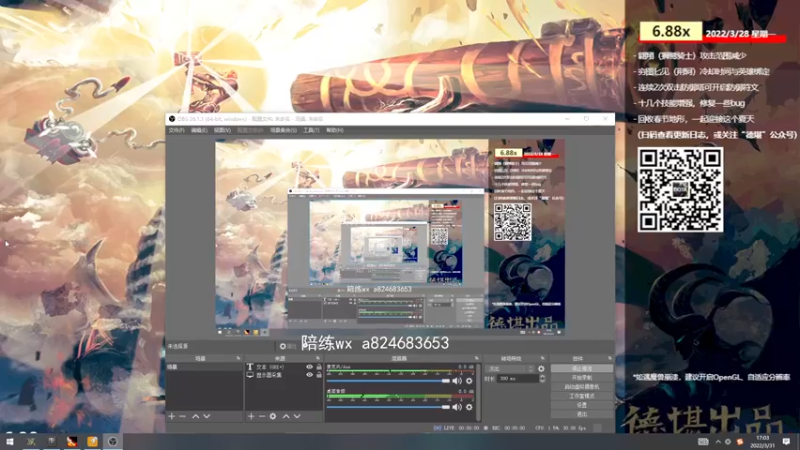Click the OBS logo in title bar
The image size is (800, 450).
tap(172, 119)
